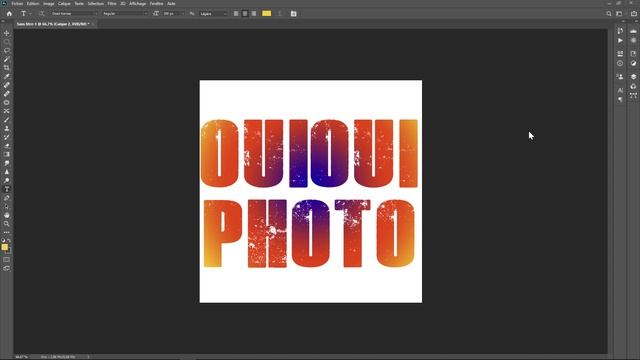This screenshot has height=360, width=640.
Task: Toggle Quick Mask mode
Action: pyautogui.click(x=7, y=260)
